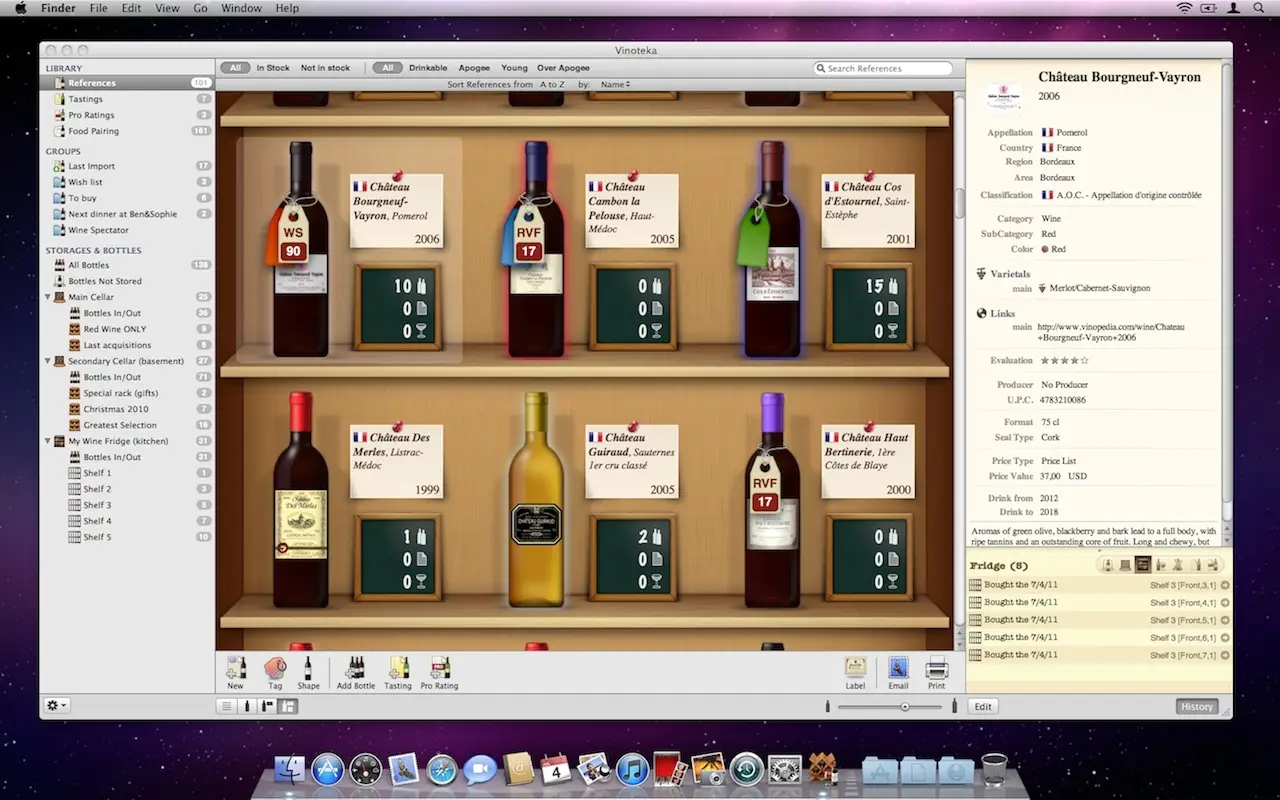The image size is (1280, 800).
Task: Click the Edit button below details panel
Action: [983, 706]
